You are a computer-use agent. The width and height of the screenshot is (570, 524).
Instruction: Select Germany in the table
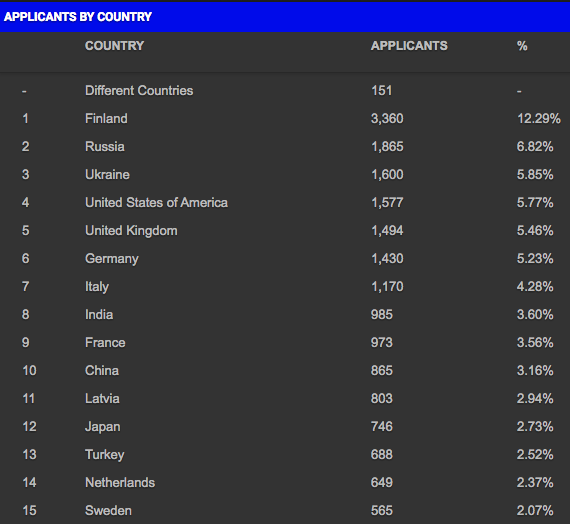[x=112, y=259]
